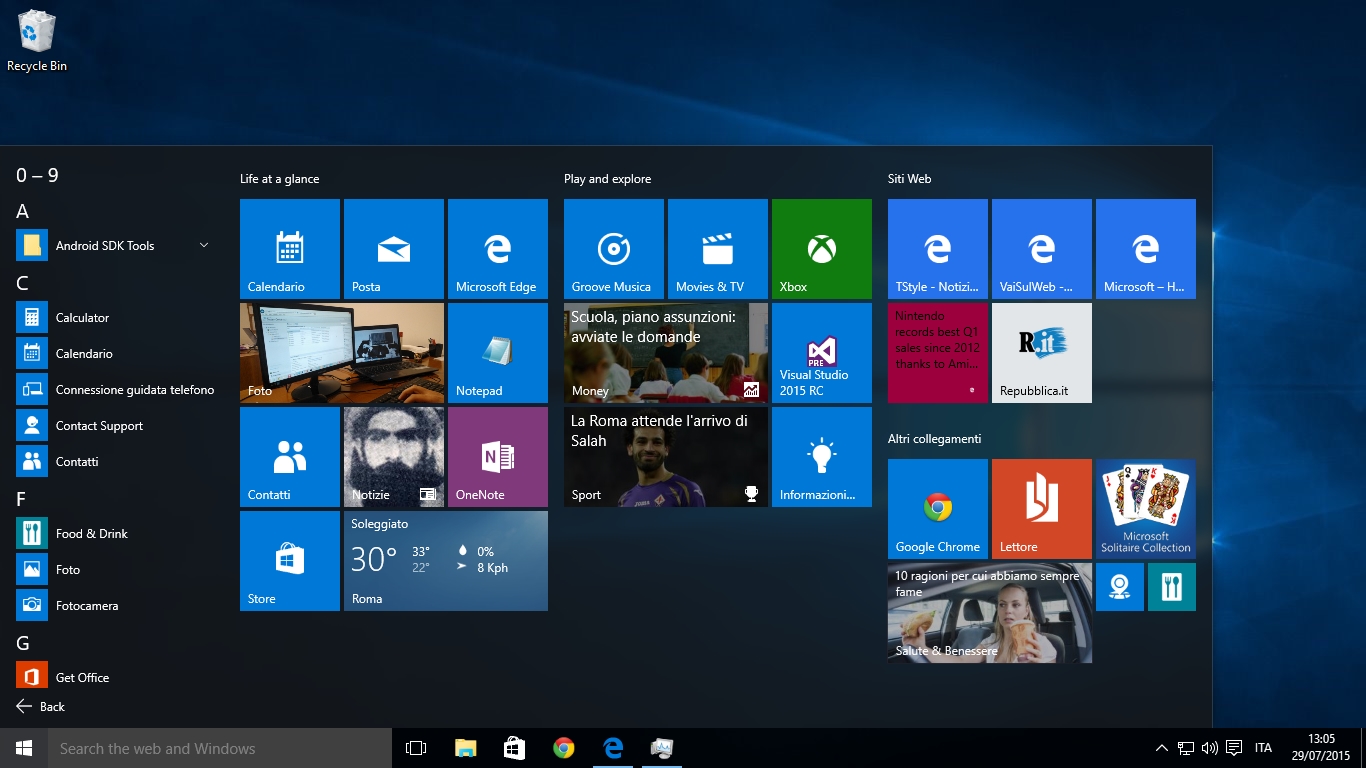The image size is (1366, 768).
Task: Select the ITA language indicator on the taskbar
Action: point(1262,747)
